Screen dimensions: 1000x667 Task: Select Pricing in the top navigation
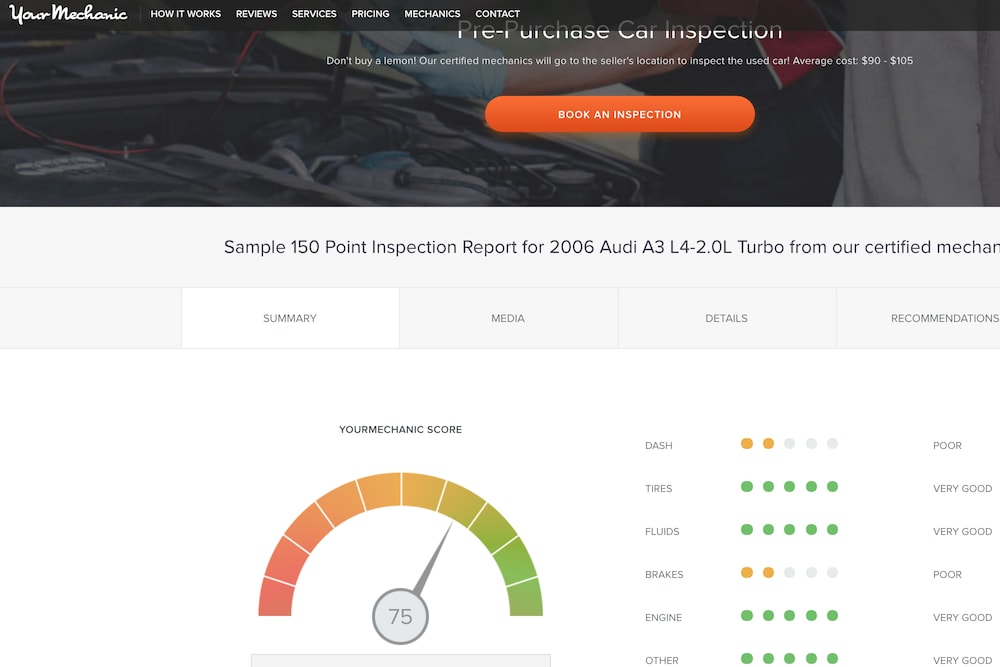(x=371, y=13)
